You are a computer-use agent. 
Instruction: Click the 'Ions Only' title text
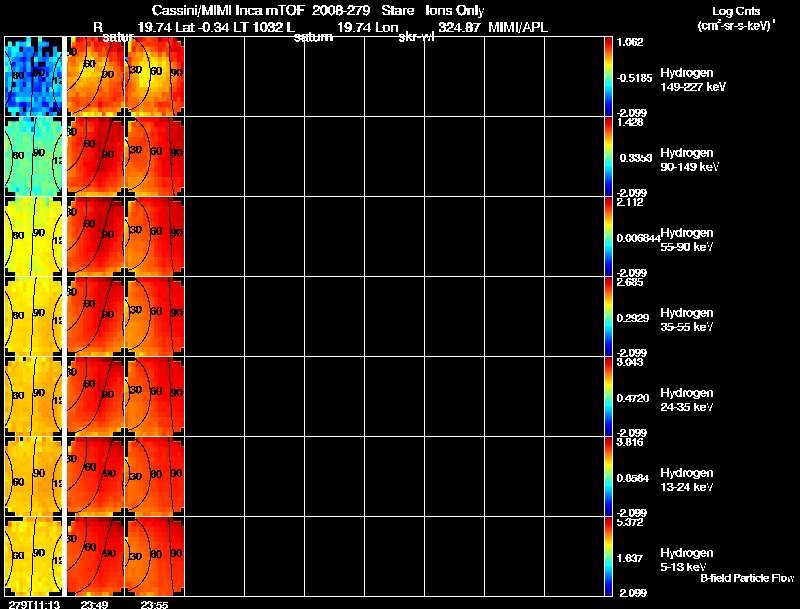(455, 11)
